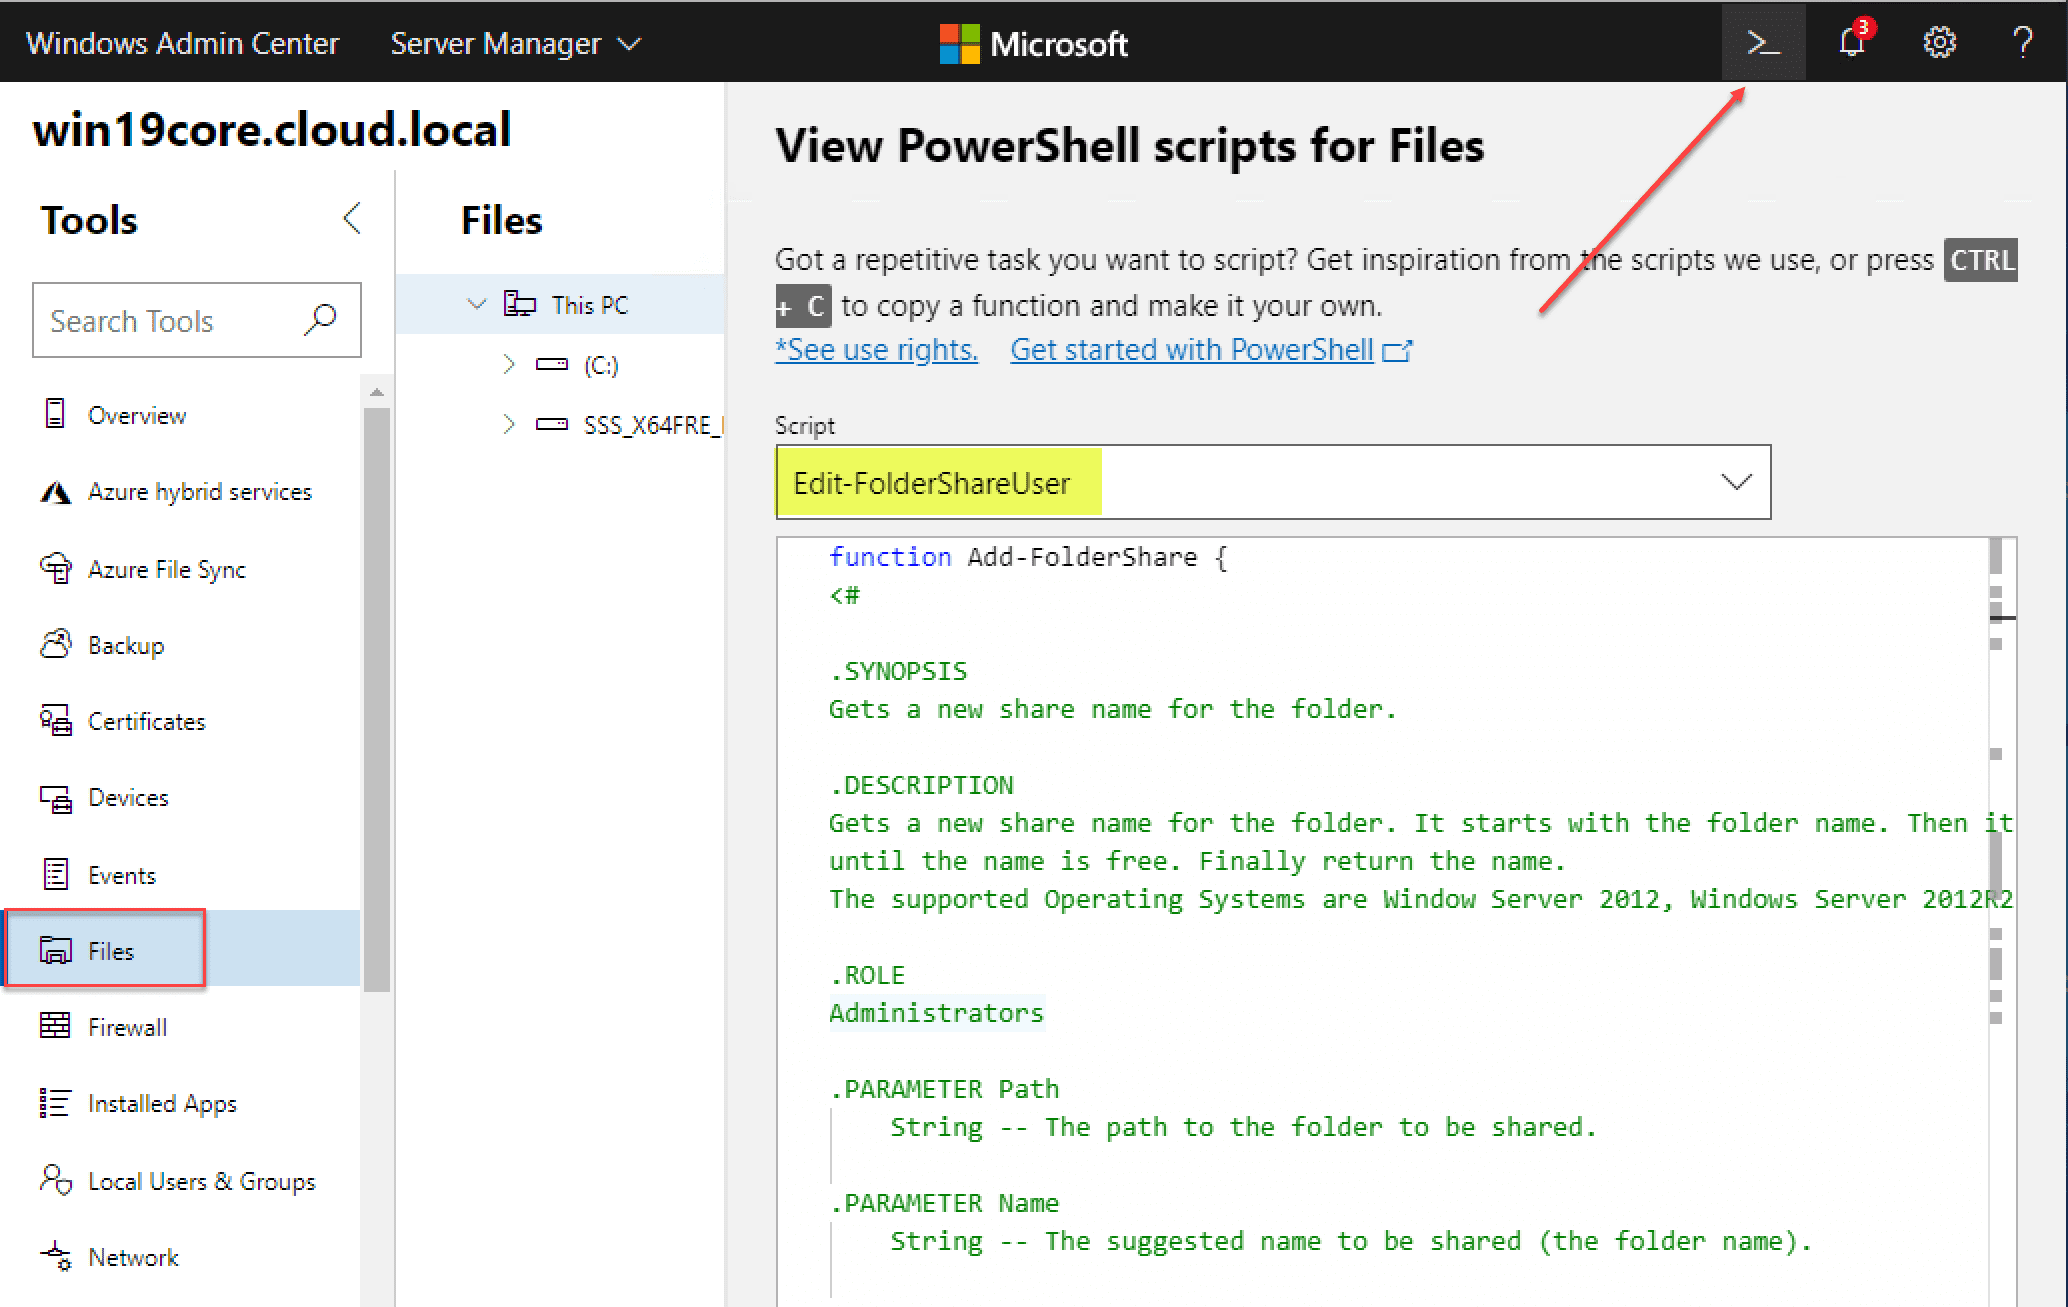This screenshot has width=2068, height=1307.
Task: Click the See use rights link
Action: pos(876,350)
